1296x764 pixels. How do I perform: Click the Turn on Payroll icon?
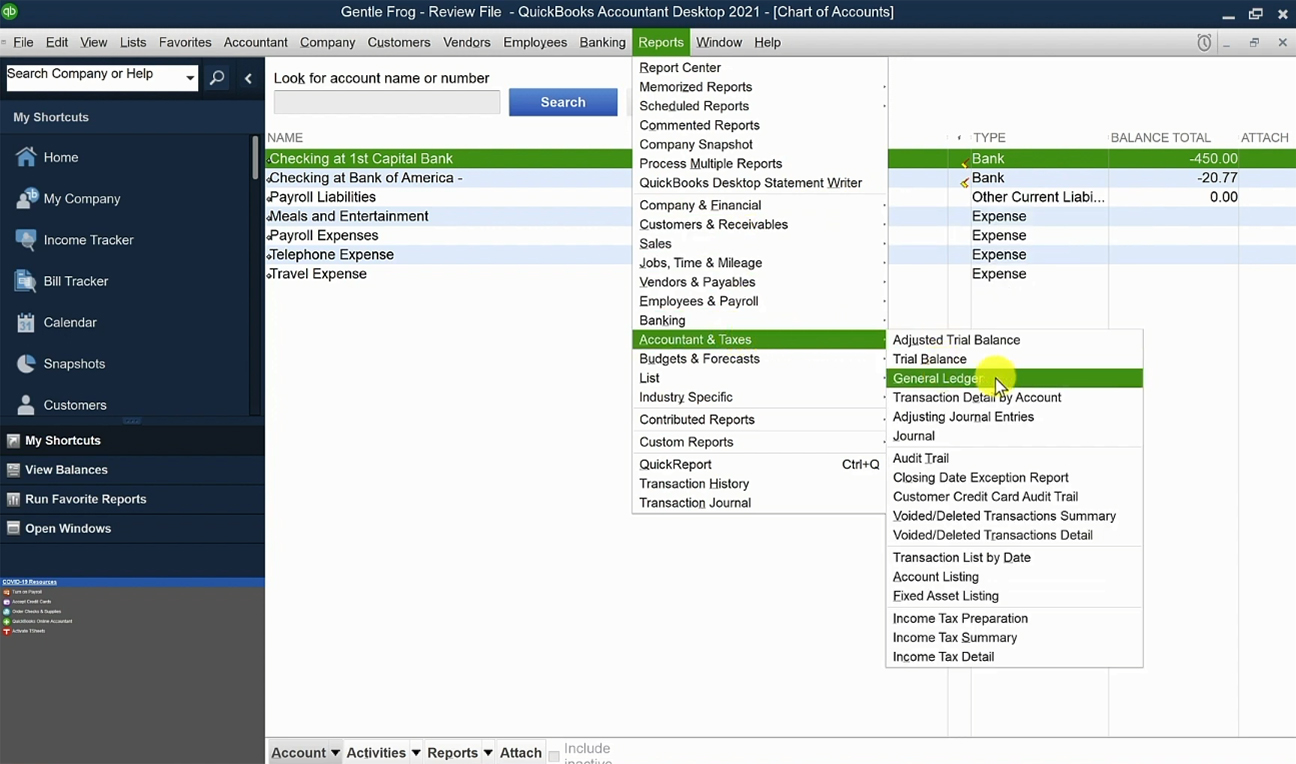point(7,592)
